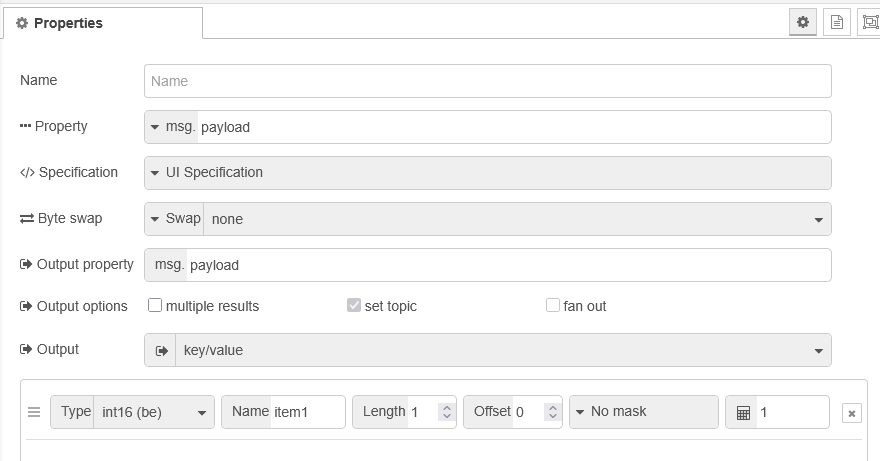Click the Name input field
The width and height of the screenshot is (880, 461).
pos(488,81)
